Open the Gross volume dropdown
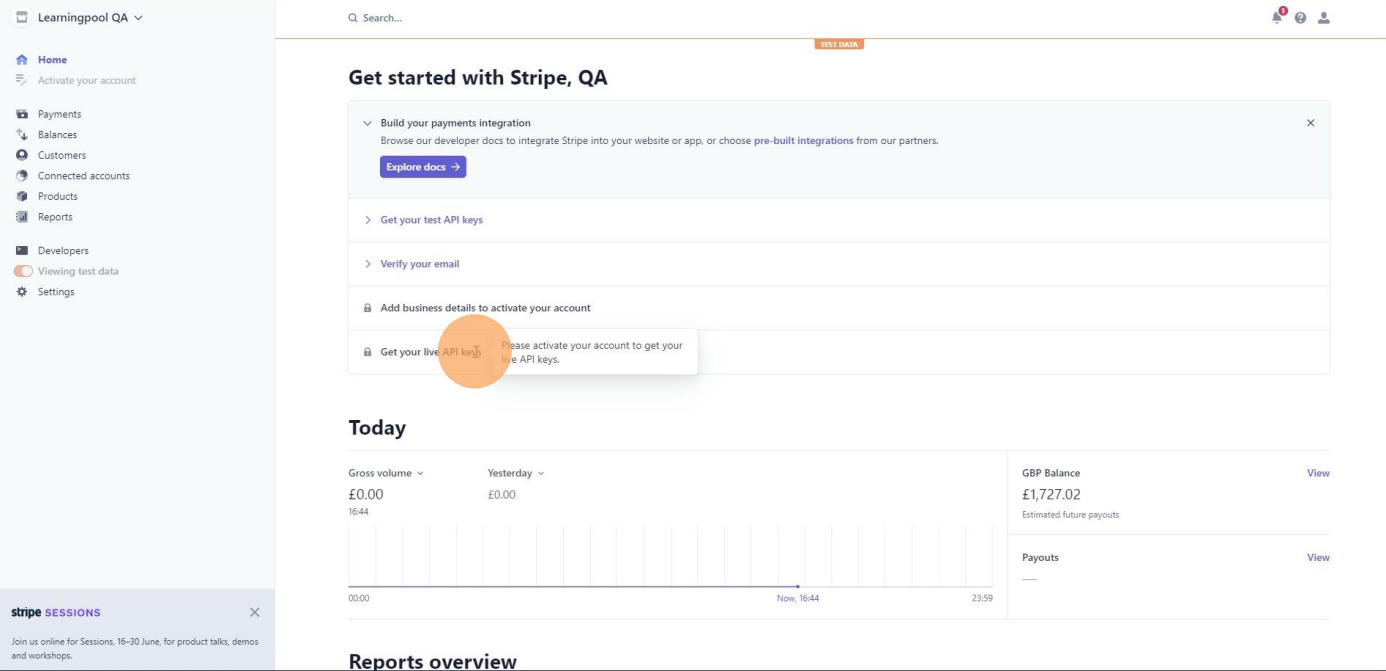 [386, 473]
